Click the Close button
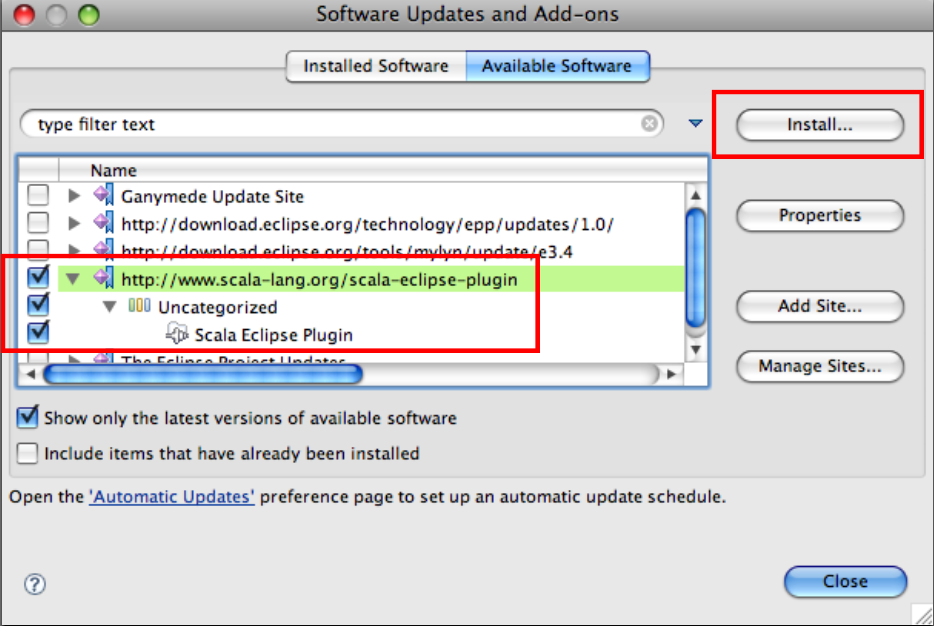 click(x=845, y=581)
